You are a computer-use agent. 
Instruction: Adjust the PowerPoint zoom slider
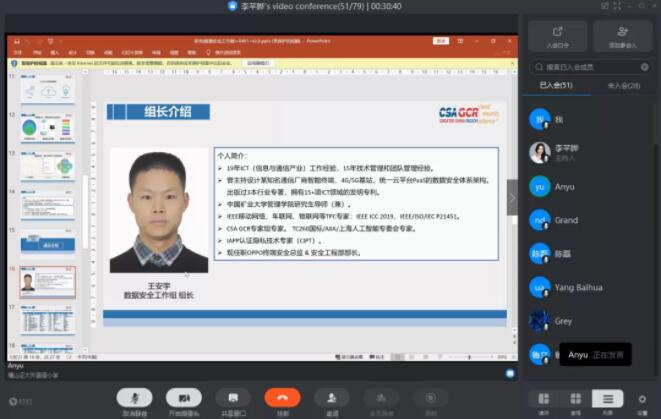pyautogui.click(x=470, y=357)
